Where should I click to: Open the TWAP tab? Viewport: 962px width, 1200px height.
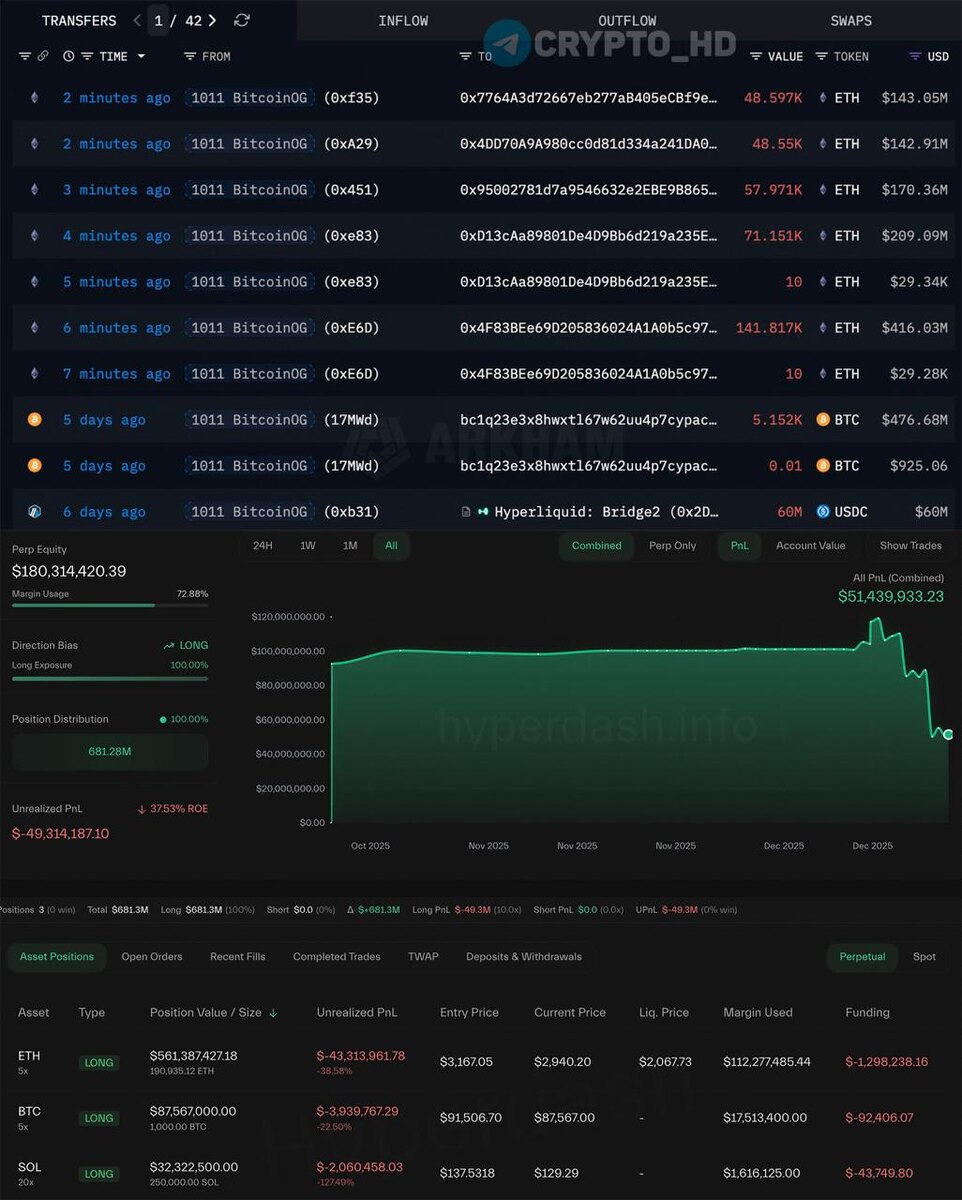pos(423,957)
